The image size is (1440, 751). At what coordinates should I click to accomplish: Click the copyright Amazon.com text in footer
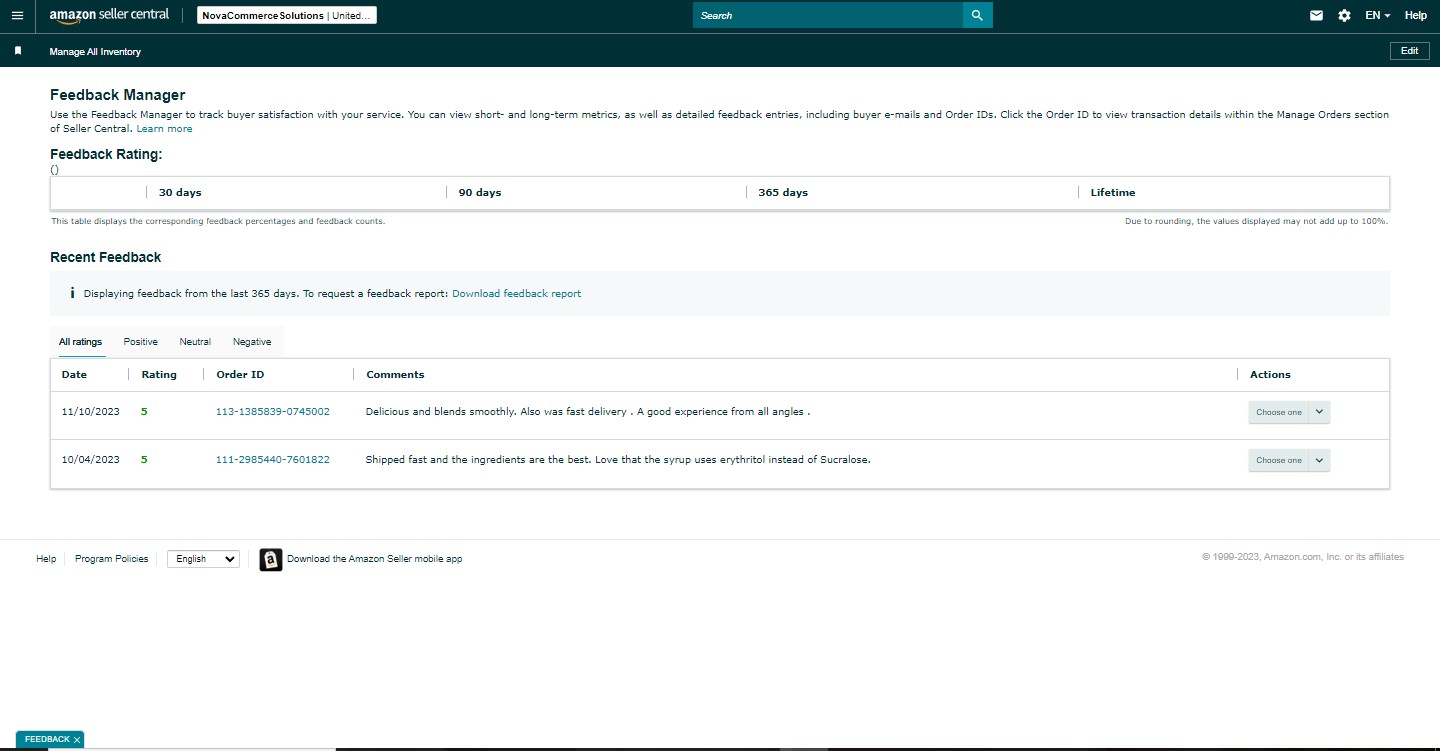pyautogui.click(x=1303, y=557)
